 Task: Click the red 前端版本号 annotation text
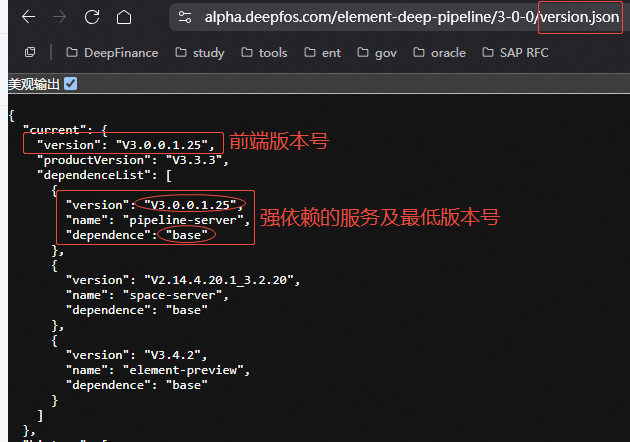(x=279, y=142)
